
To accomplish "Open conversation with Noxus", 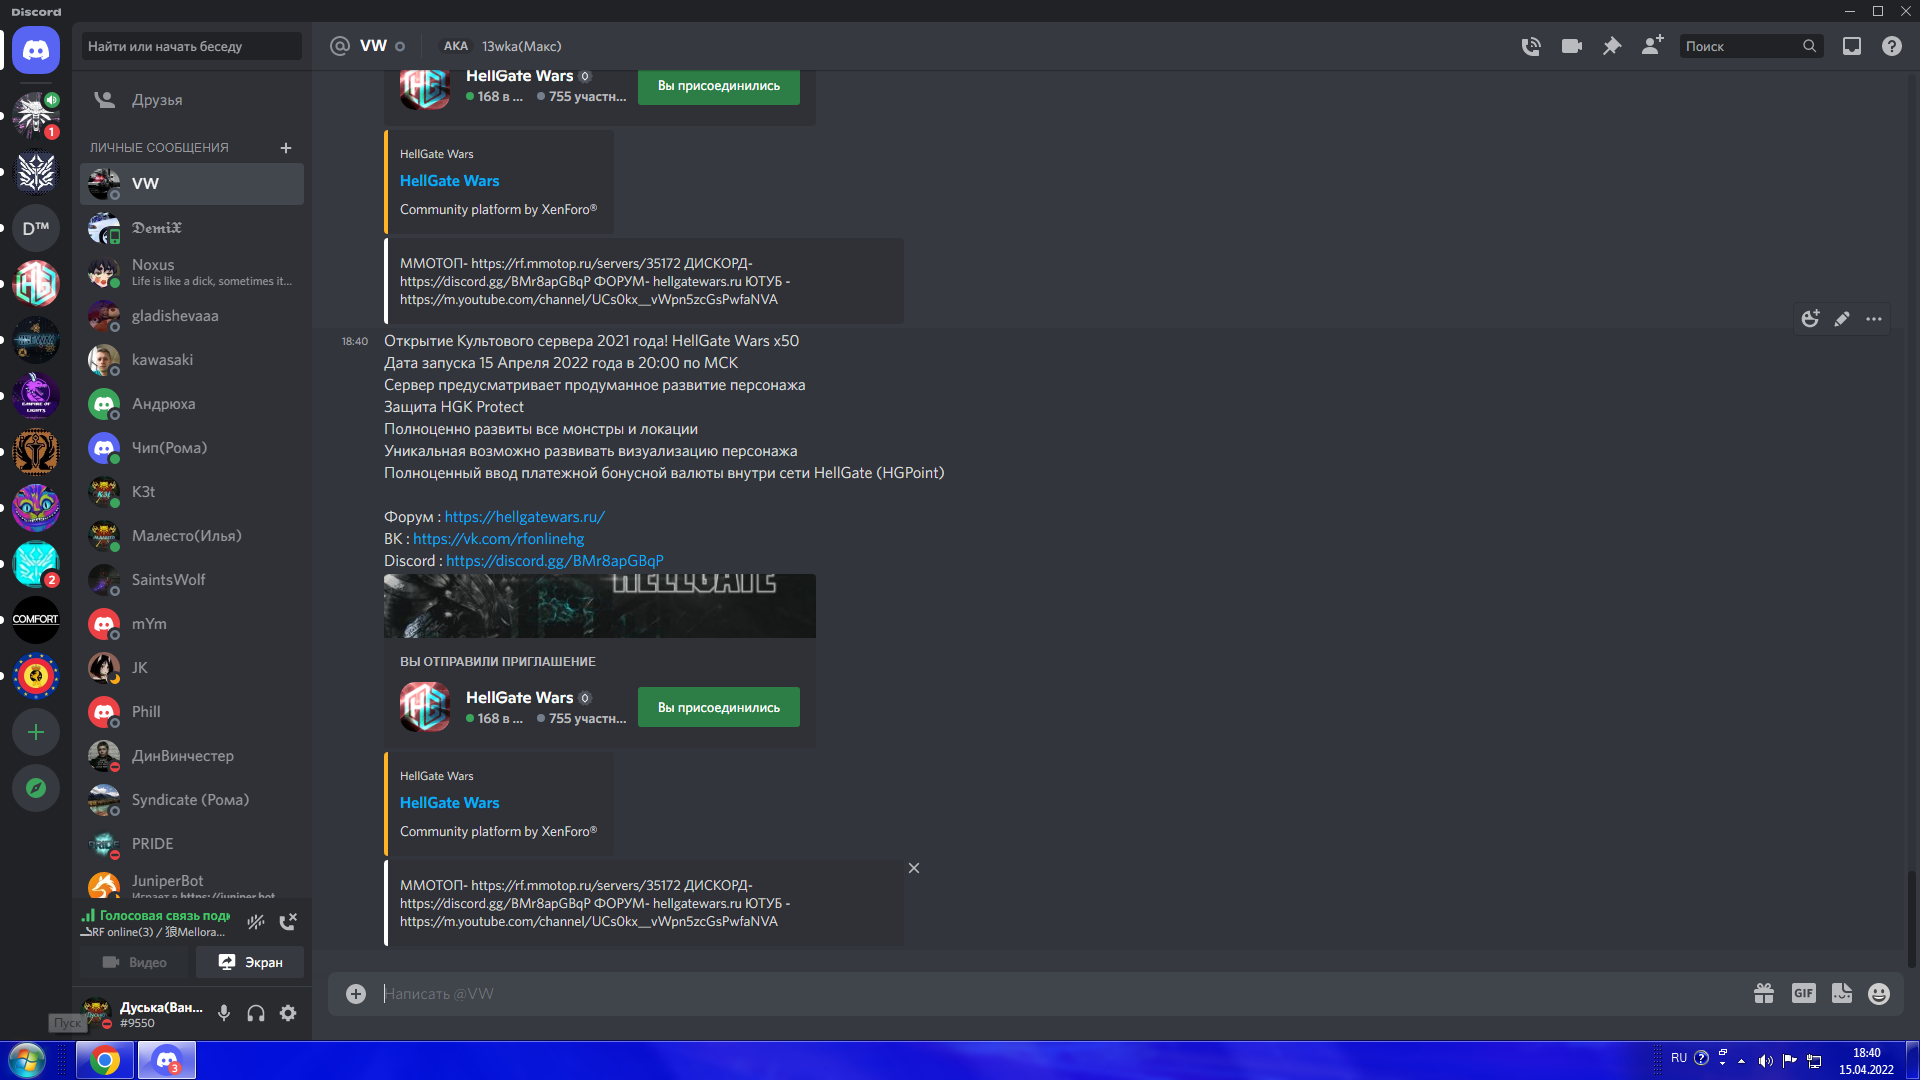I will (192, 272).
